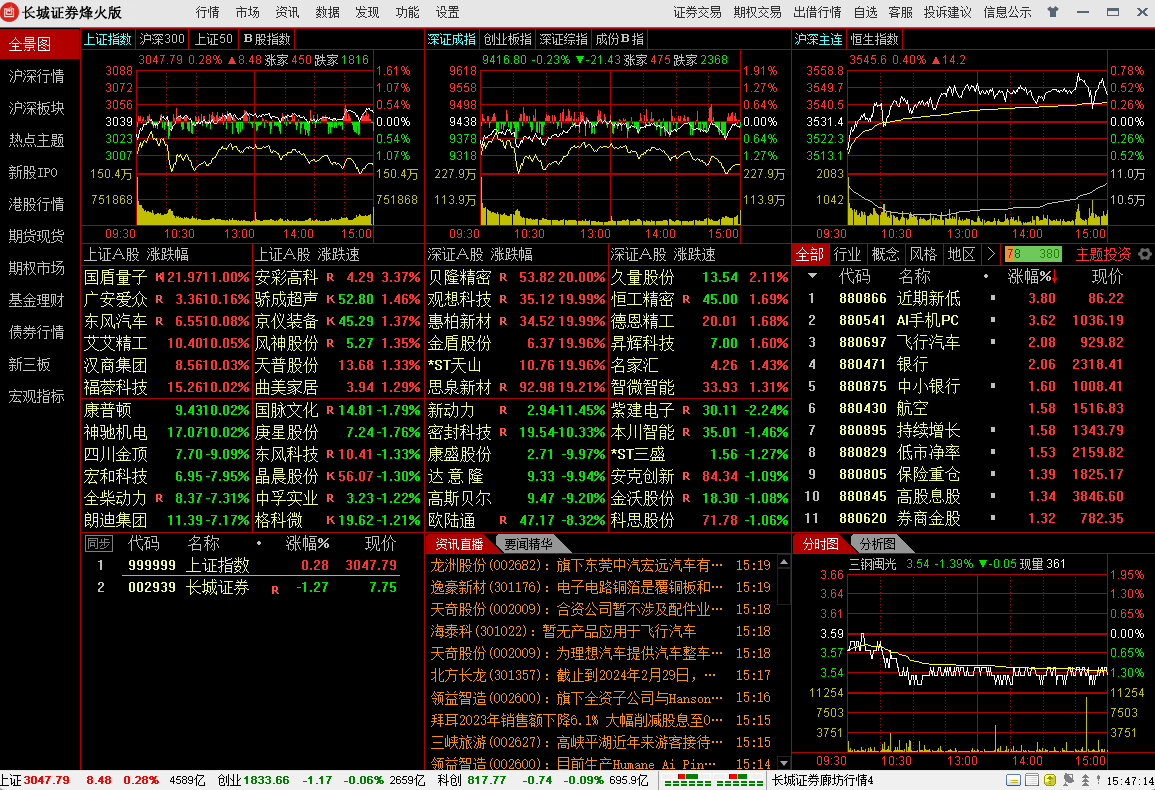The image size is (1155, 790).
Task: Select 基金理财 in the left sidebar
Action: (37, 301)
